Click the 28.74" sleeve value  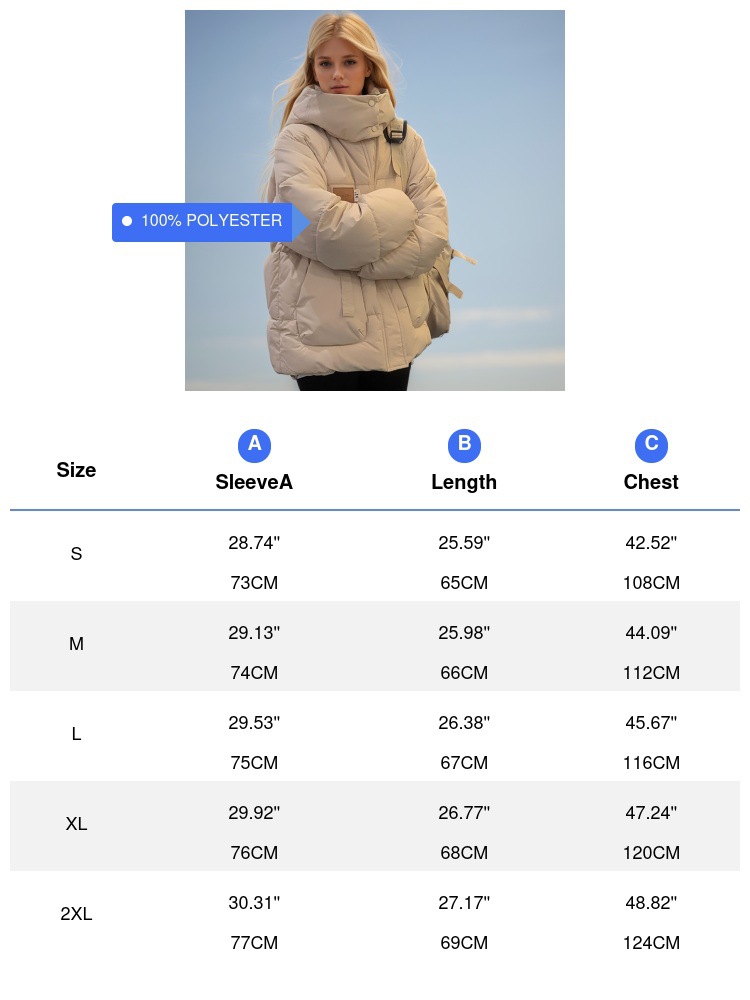coord(254,543)
